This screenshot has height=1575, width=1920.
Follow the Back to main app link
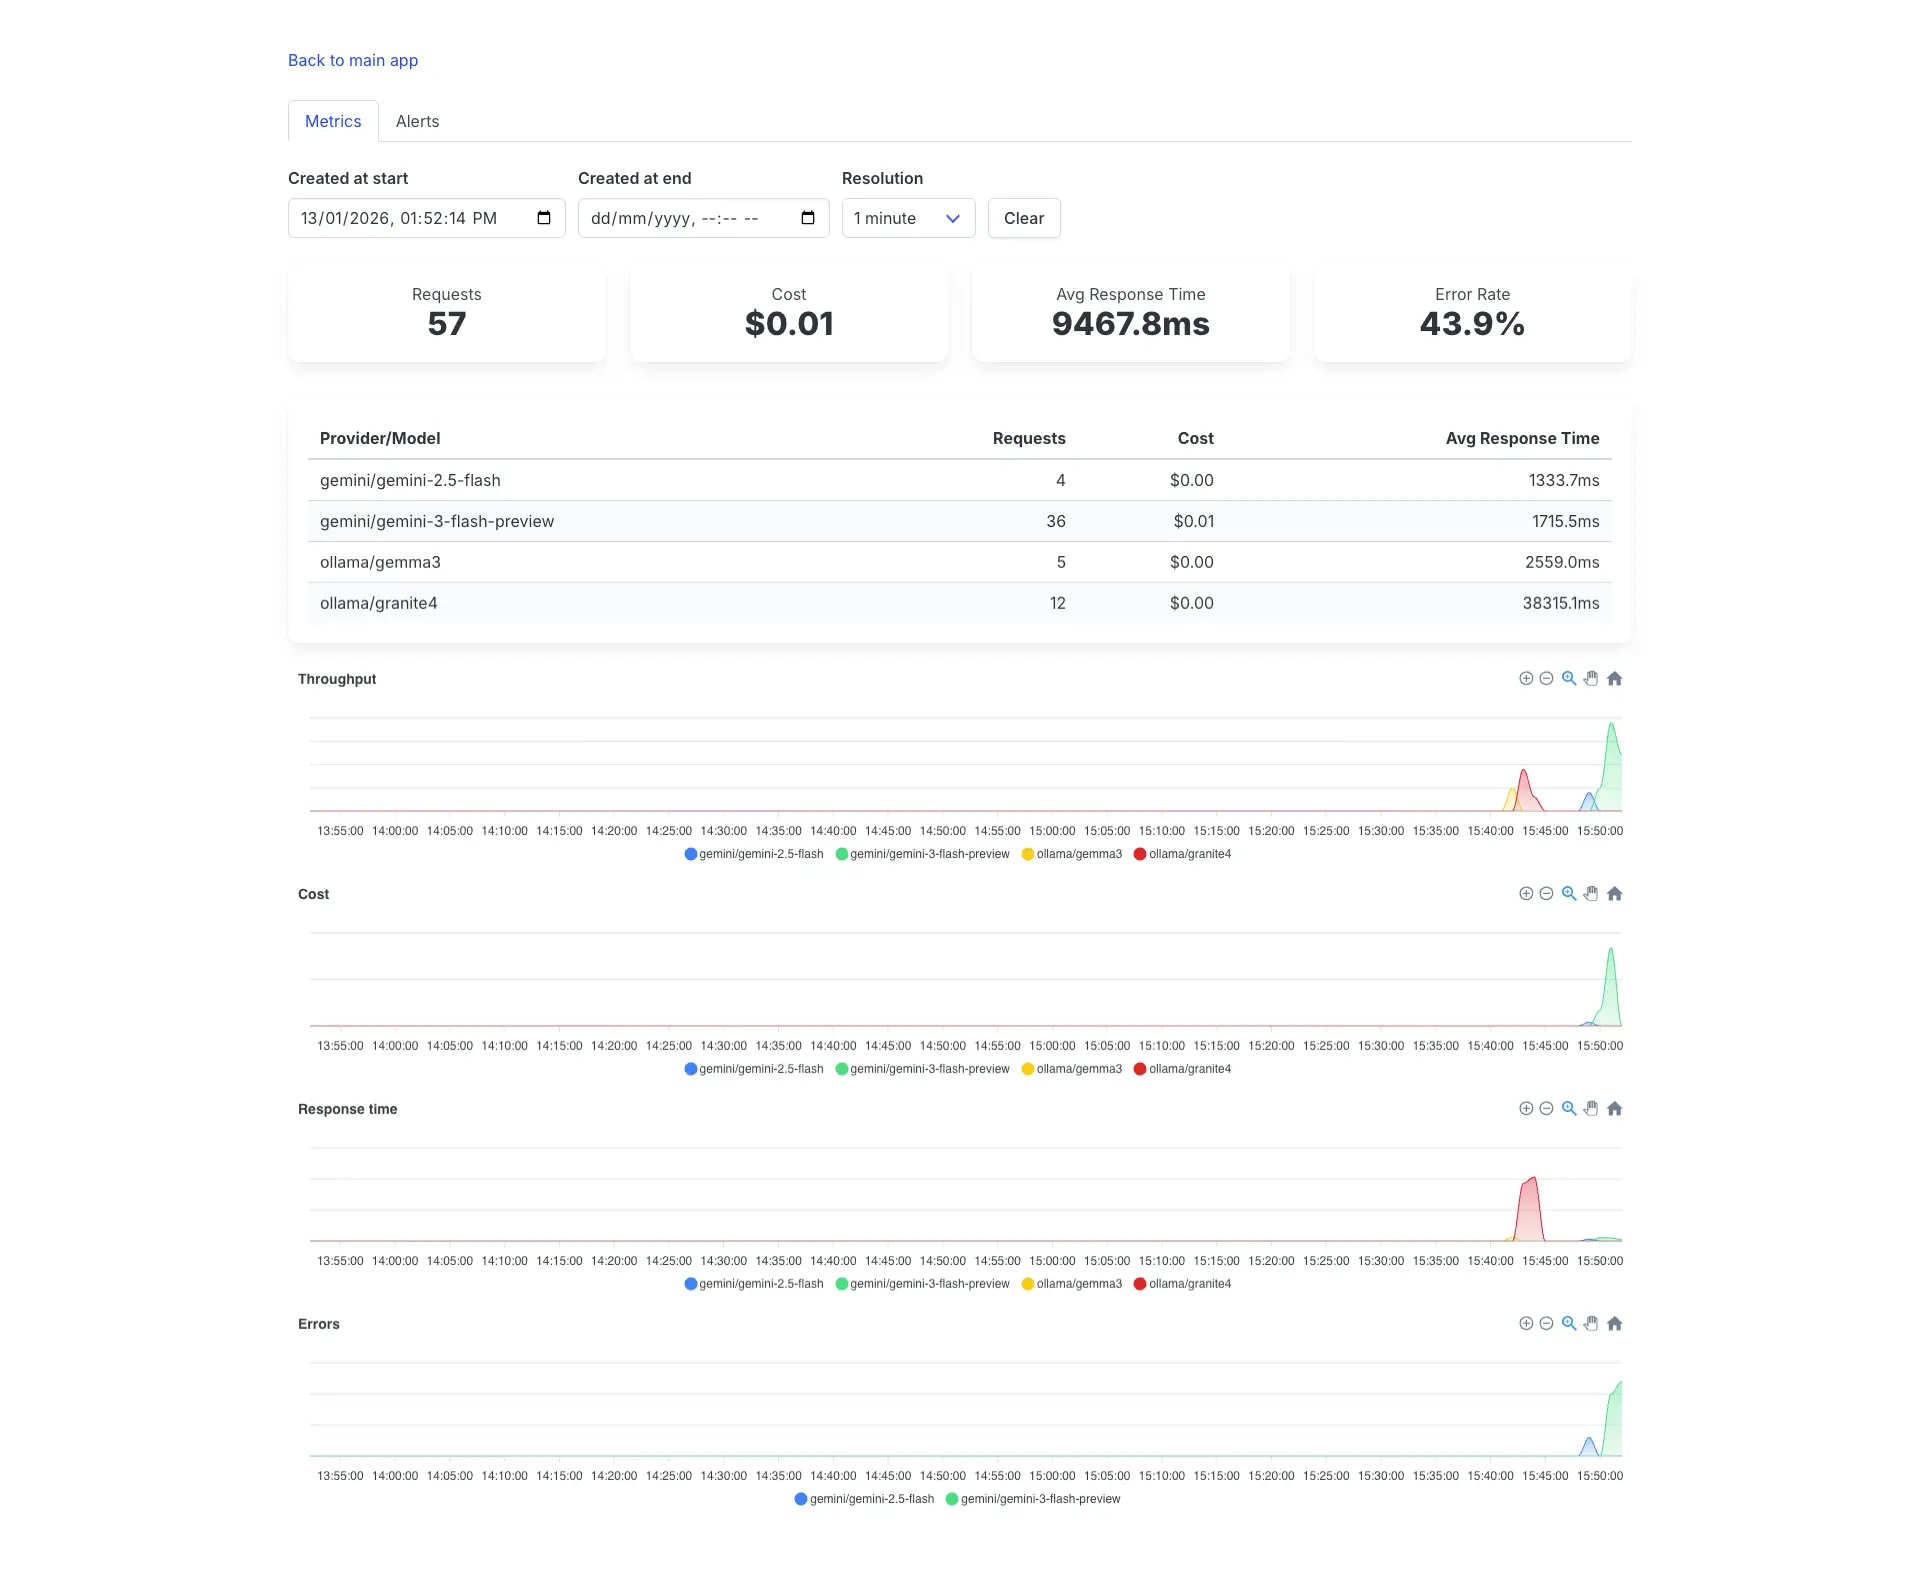[x=352, y=60]
